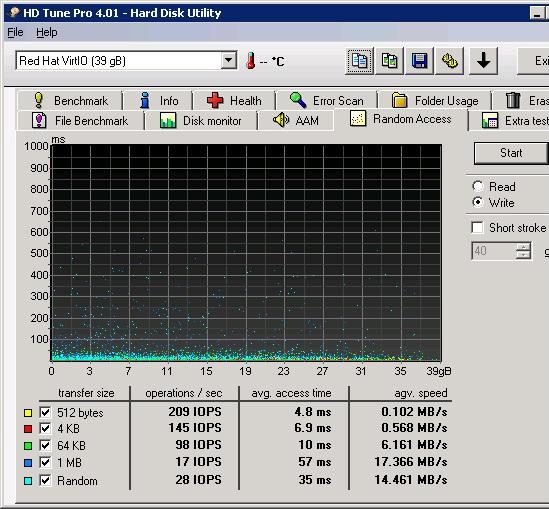This screenshot has height=509, width=549.
Task: Click the Random Access scatter icon
Action: pyautogui.click(x=358, y=119)
